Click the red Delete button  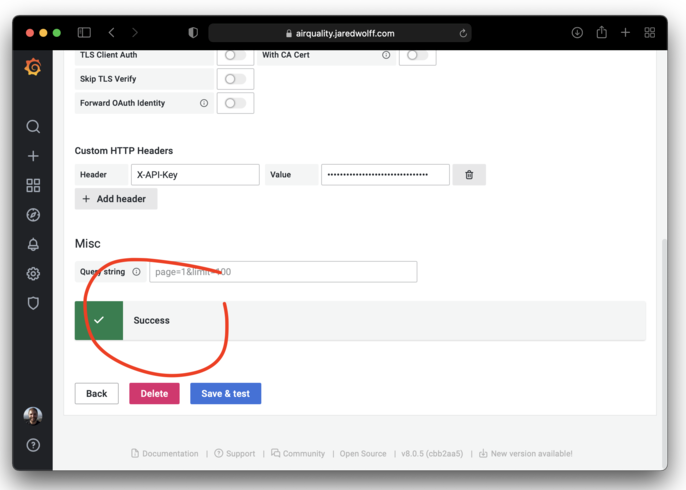point(154,393)
